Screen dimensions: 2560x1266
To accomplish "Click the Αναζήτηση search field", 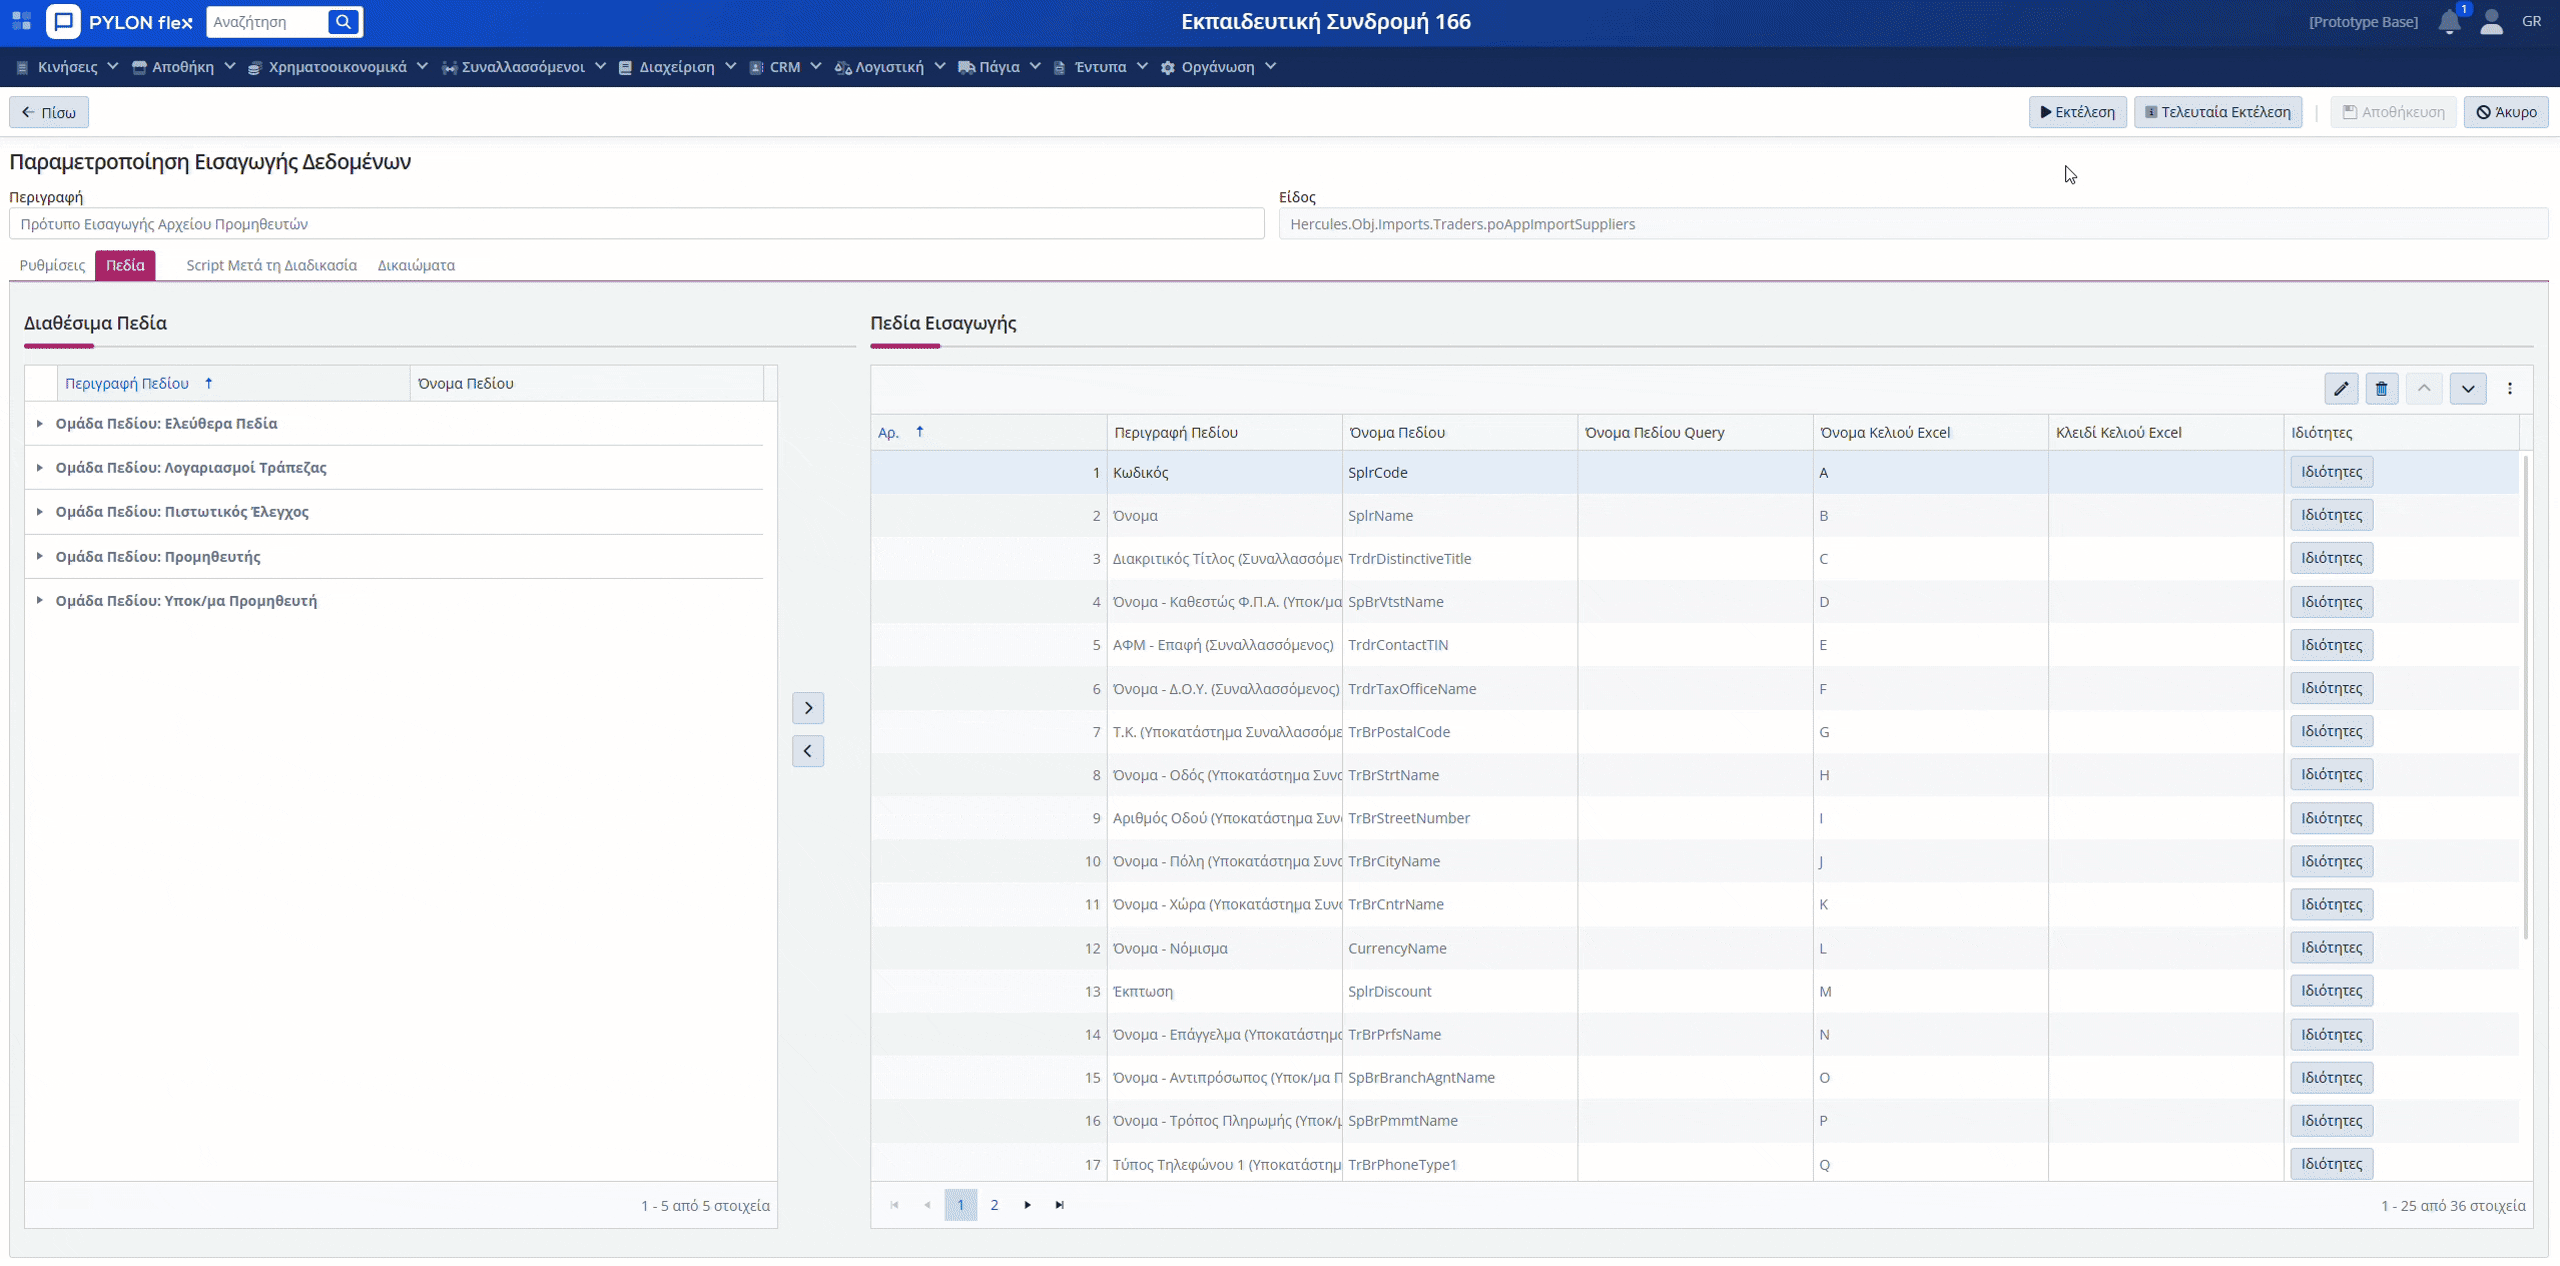I will (x=267, y=21).
